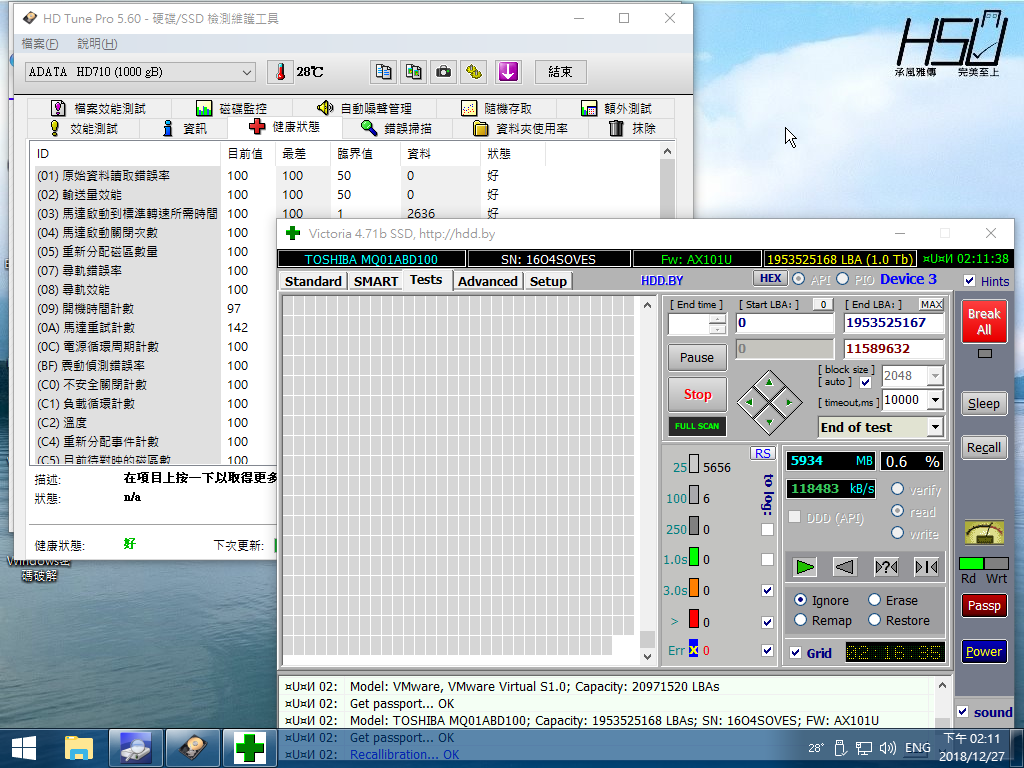Click the thermometer temperature icon in HD Tune

click(281, 72)
